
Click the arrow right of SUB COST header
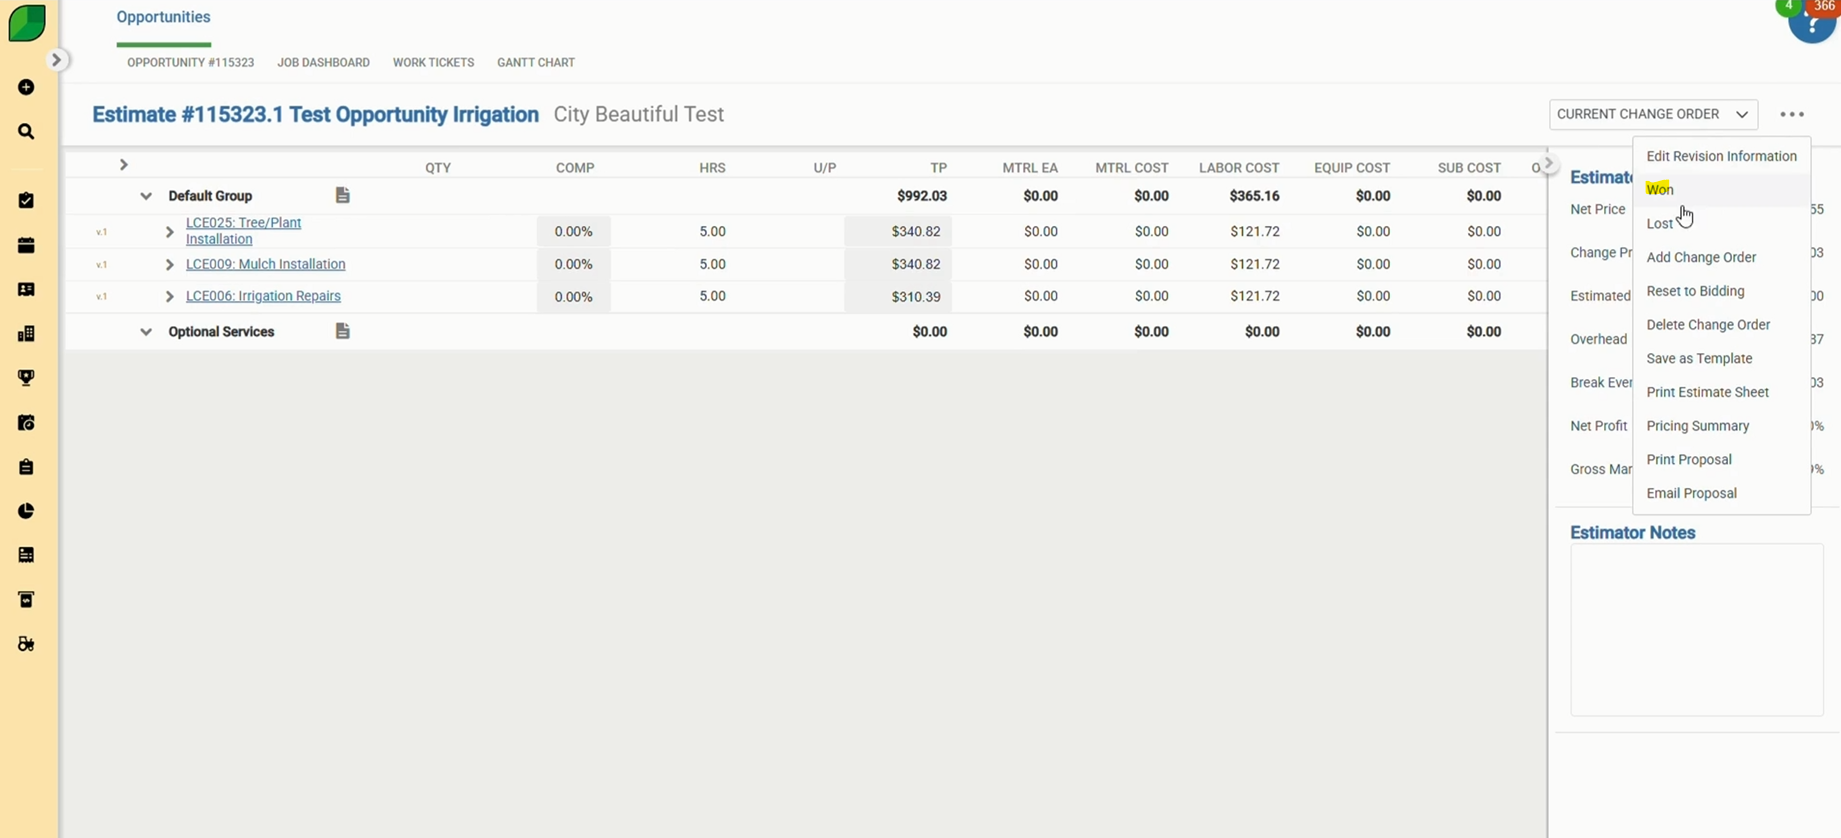(1549, 163)
